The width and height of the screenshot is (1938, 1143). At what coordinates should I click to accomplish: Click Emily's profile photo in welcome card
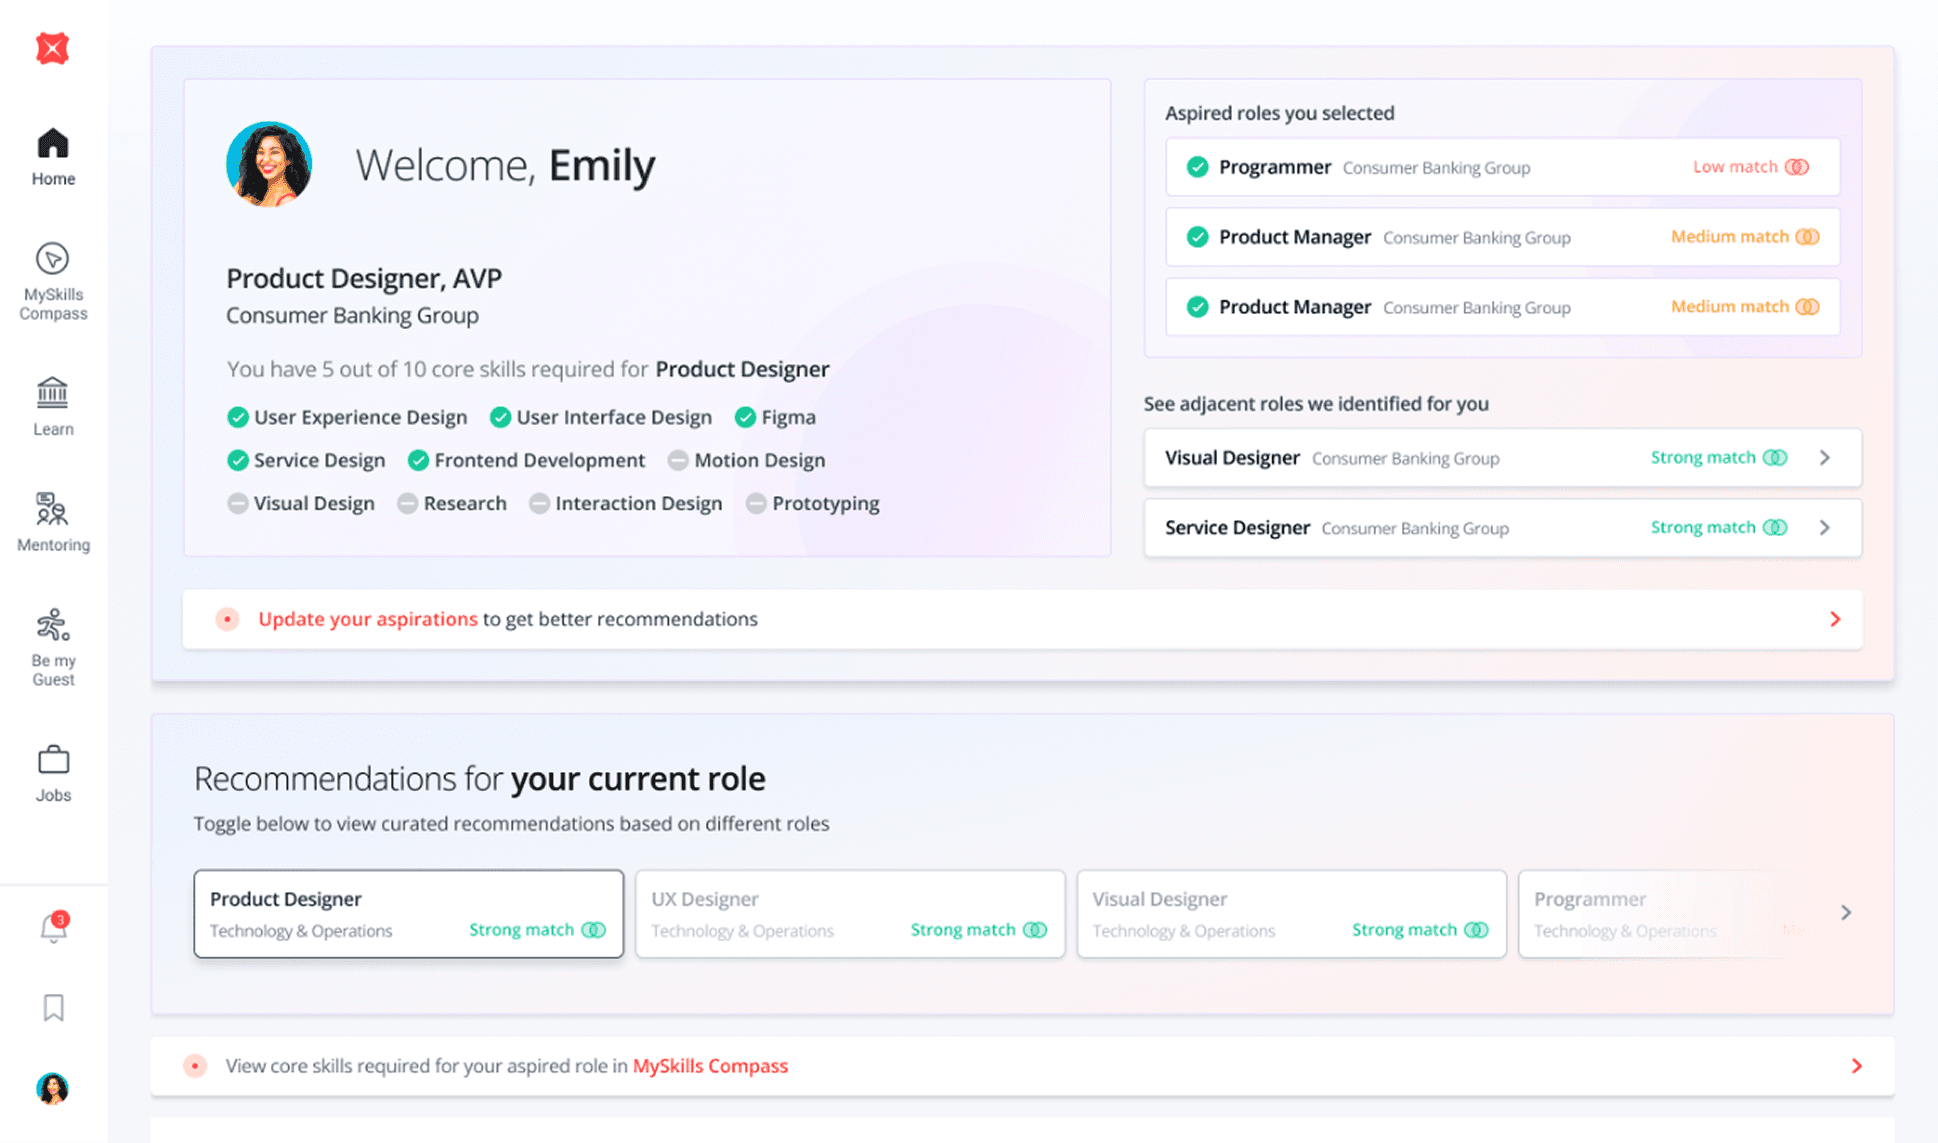pyautogui.click(x=269, y=164)
